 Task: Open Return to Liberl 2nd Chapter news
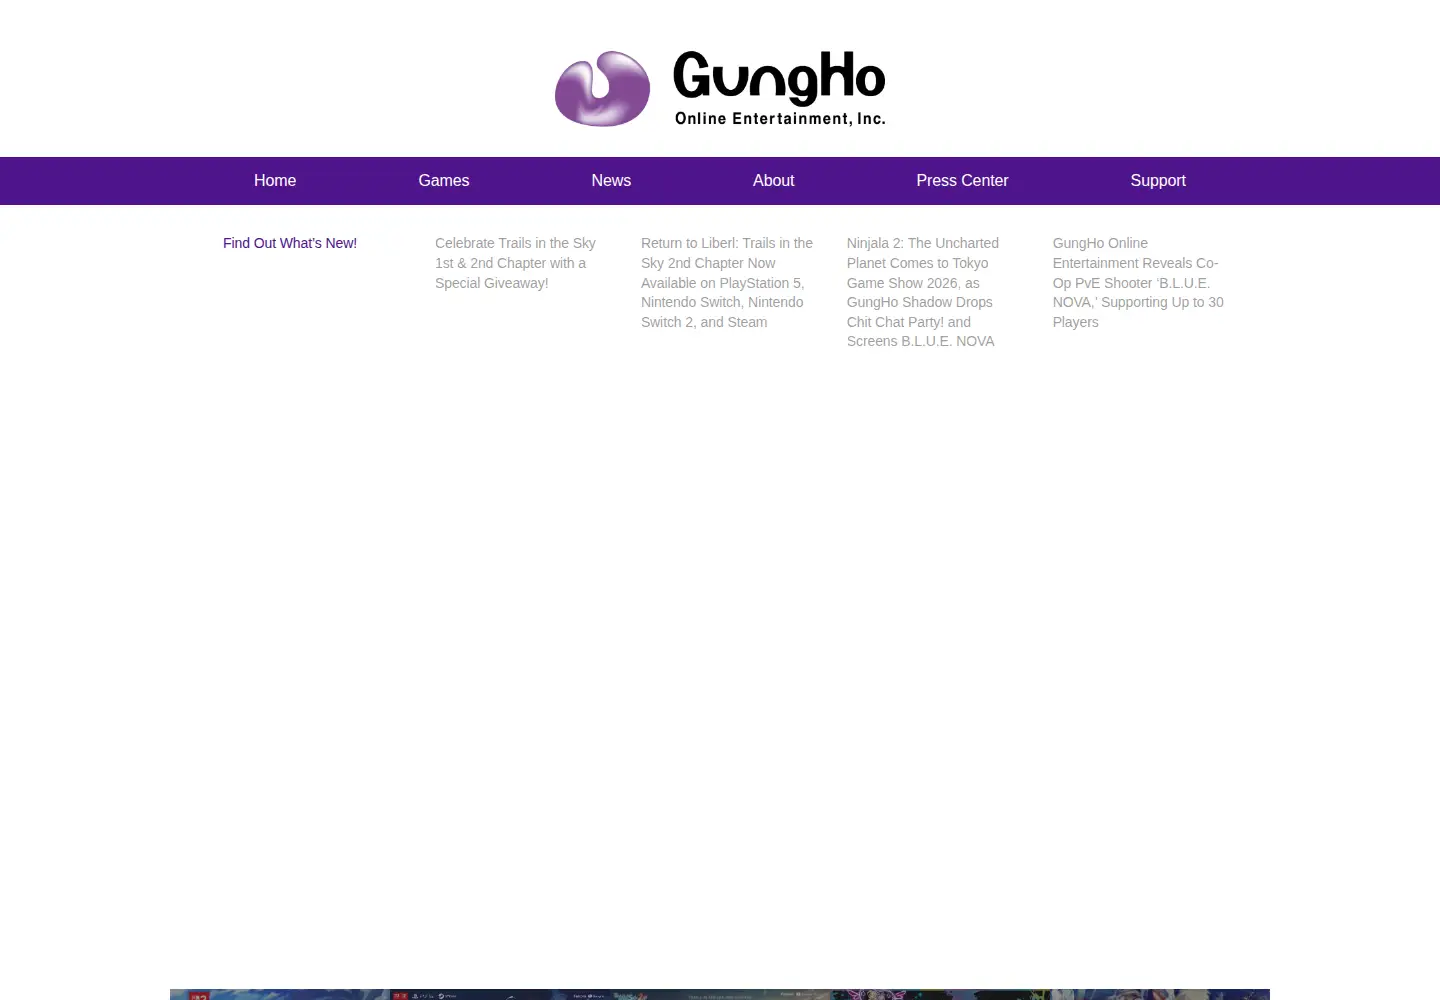(x=727, y=282)
